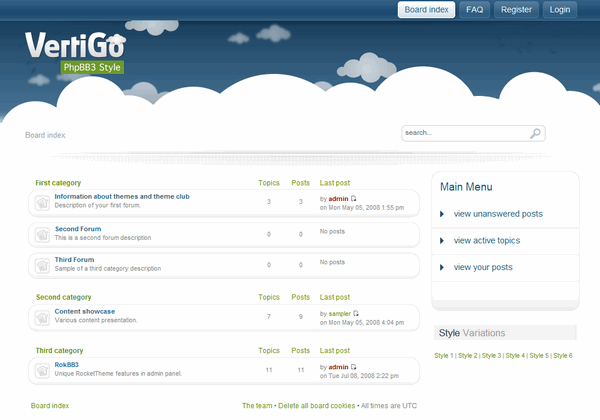Image resolution: width=600 pixels, height=420 pixels.
Task: View latest post icon in RokBB3 row
Action: pyautogui.click(x=354, y=367)
